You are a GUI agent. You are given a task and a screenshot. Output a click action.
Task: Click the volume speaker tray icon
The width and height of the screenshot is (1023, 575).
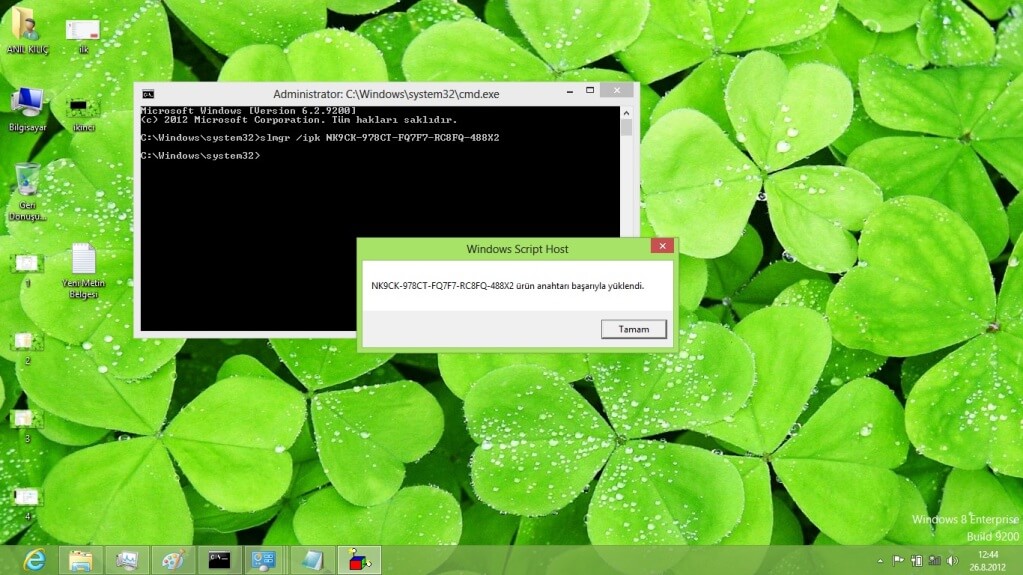point(952,561)
